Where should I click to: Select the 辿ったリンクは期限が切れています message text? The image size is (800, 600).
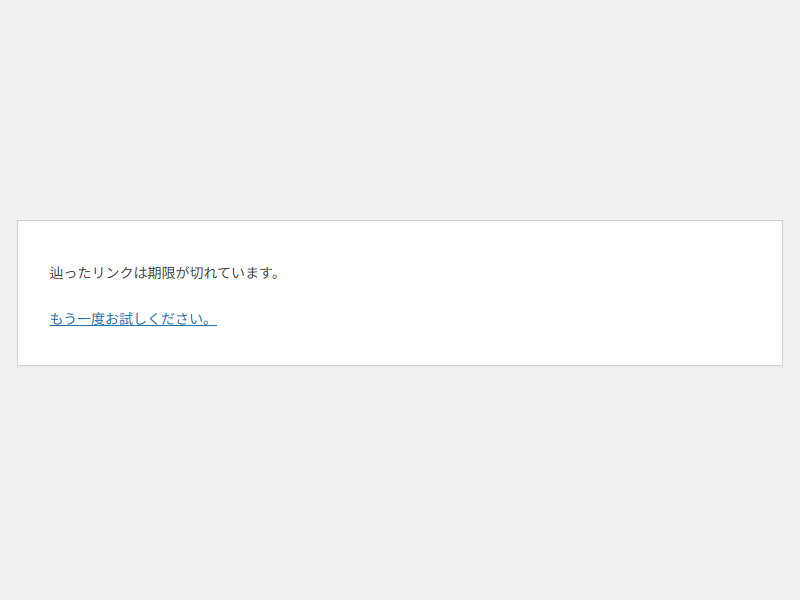(x=164, y=273)
